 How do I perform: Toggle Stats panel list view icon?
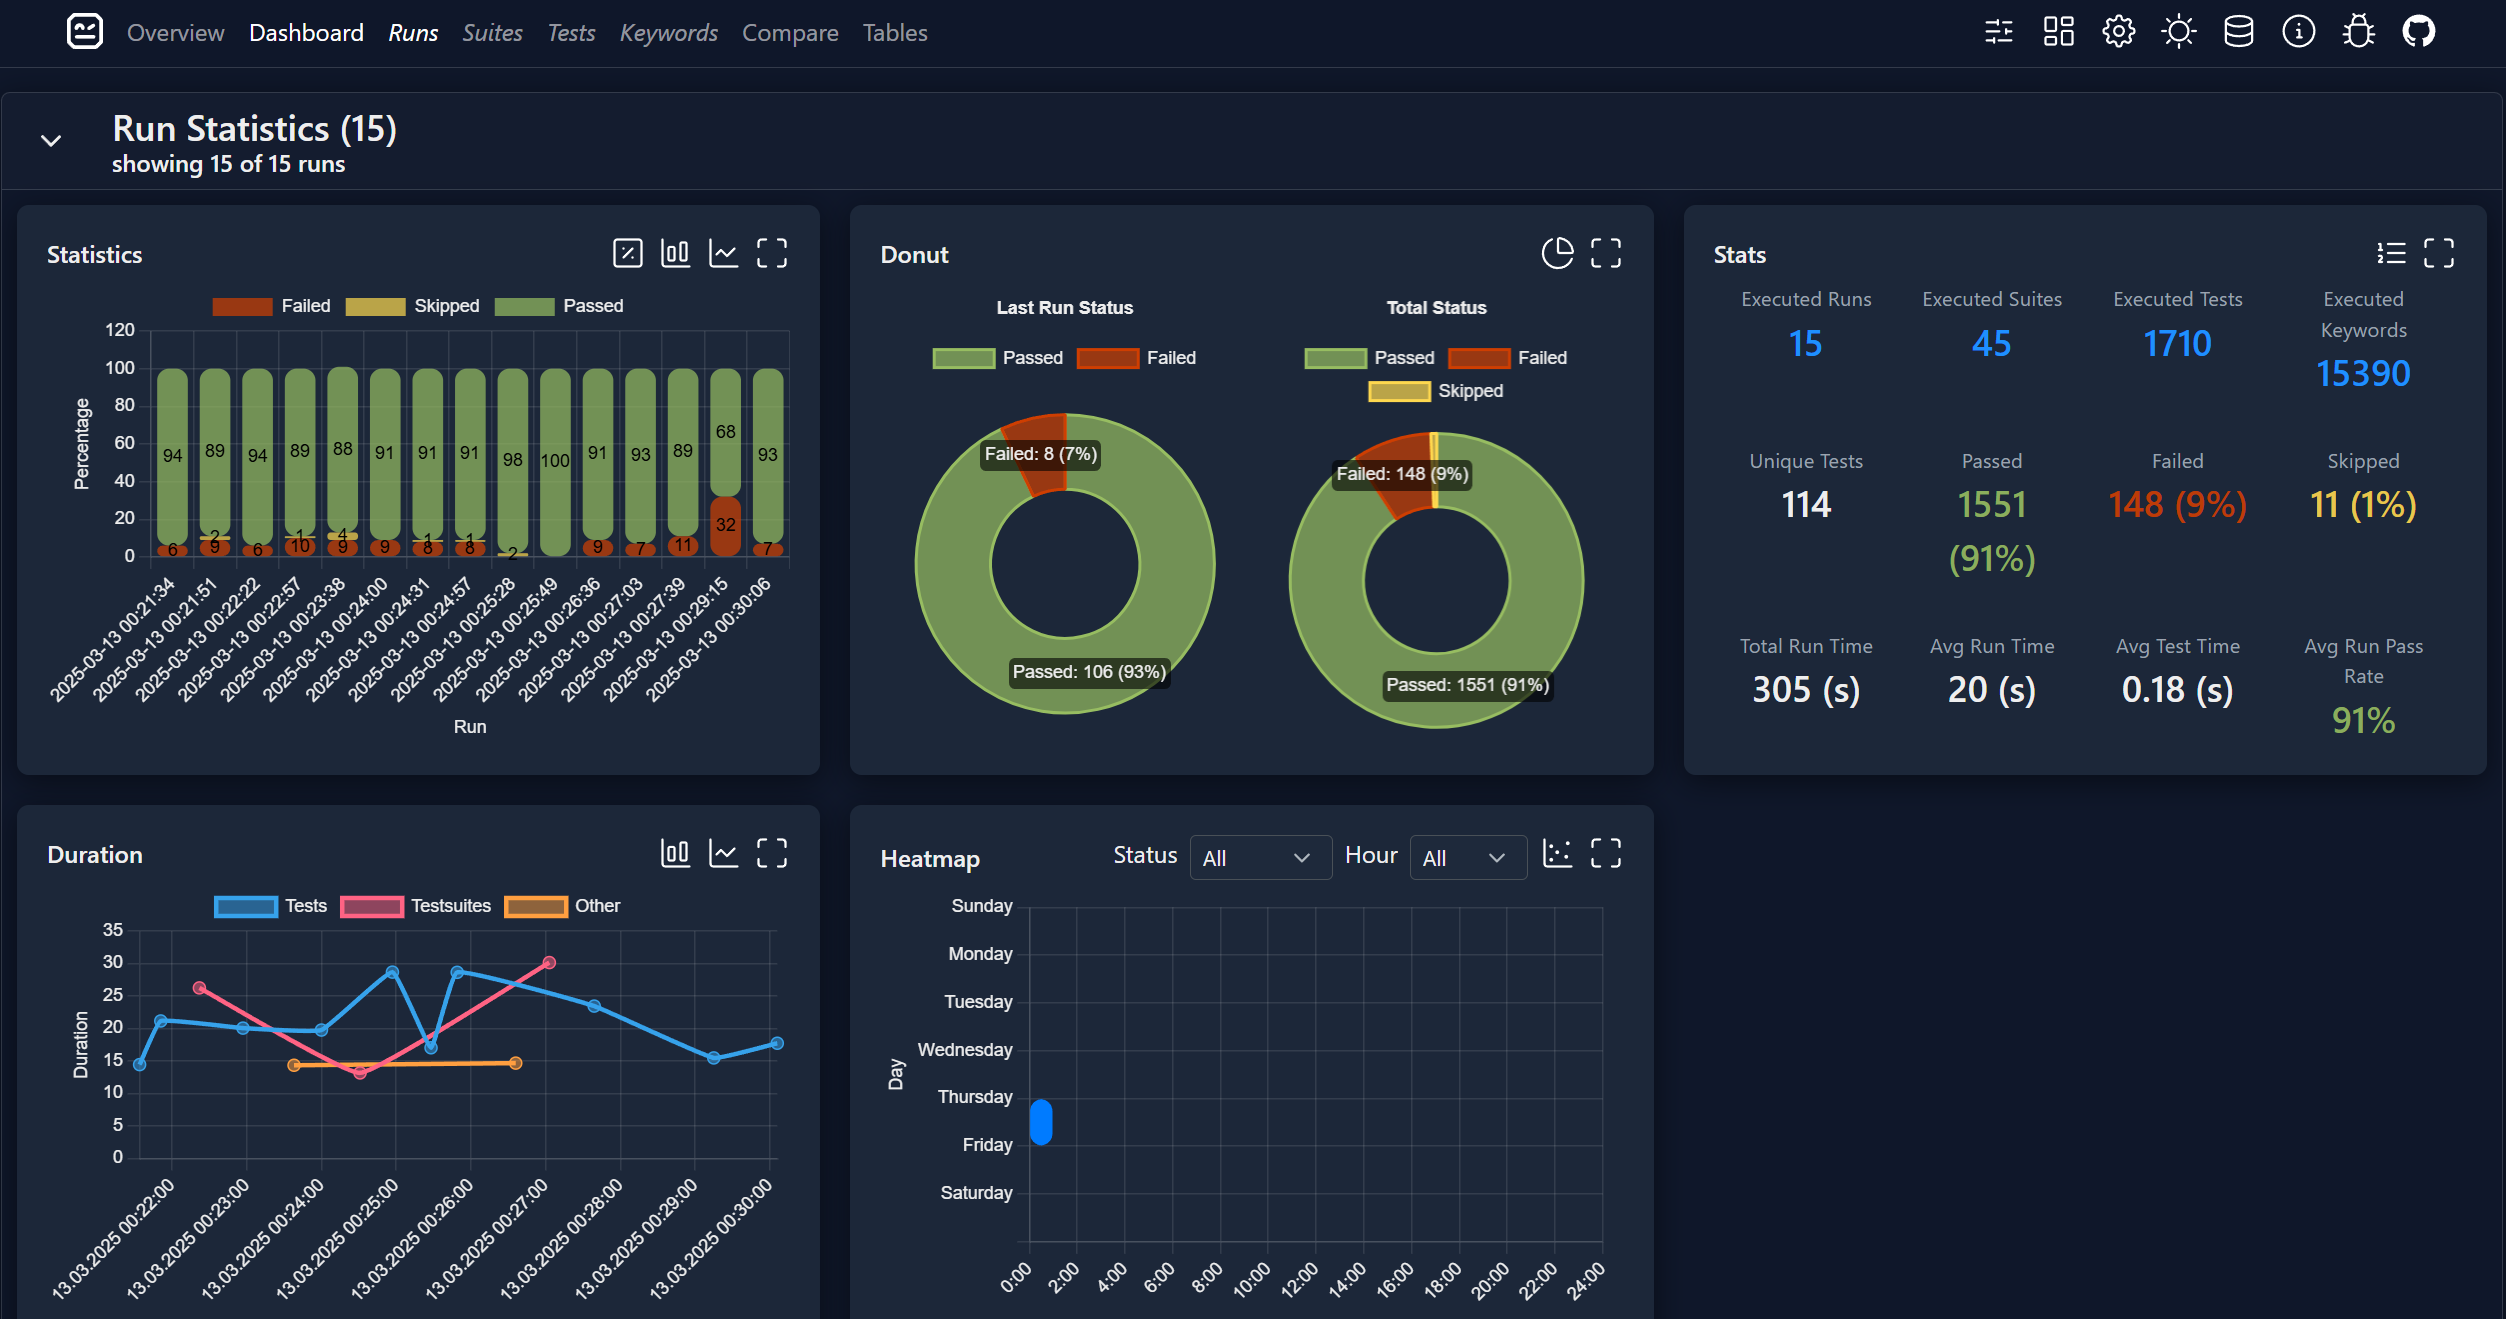click(2391, 253)
